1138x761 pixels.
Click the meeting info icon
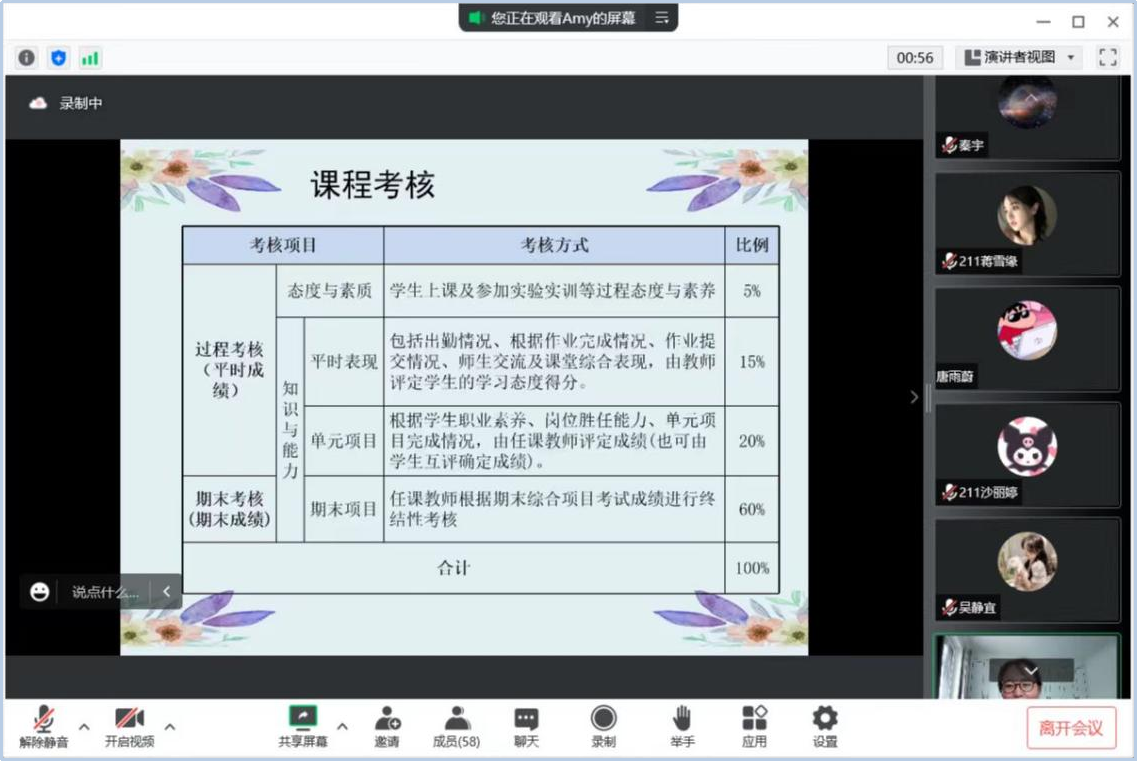click(x=27, y=58)
